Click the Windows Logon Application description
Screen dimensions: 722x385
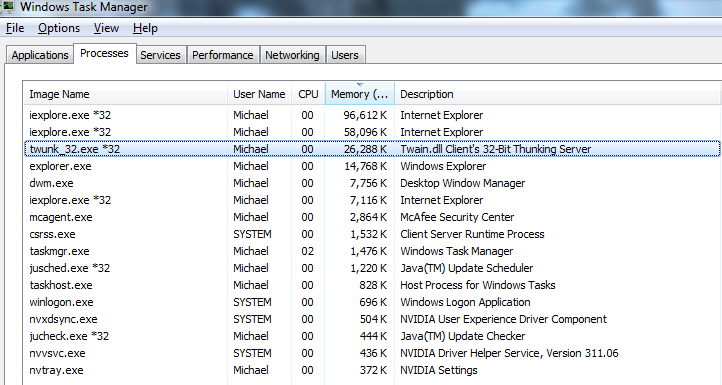(465, 302)
